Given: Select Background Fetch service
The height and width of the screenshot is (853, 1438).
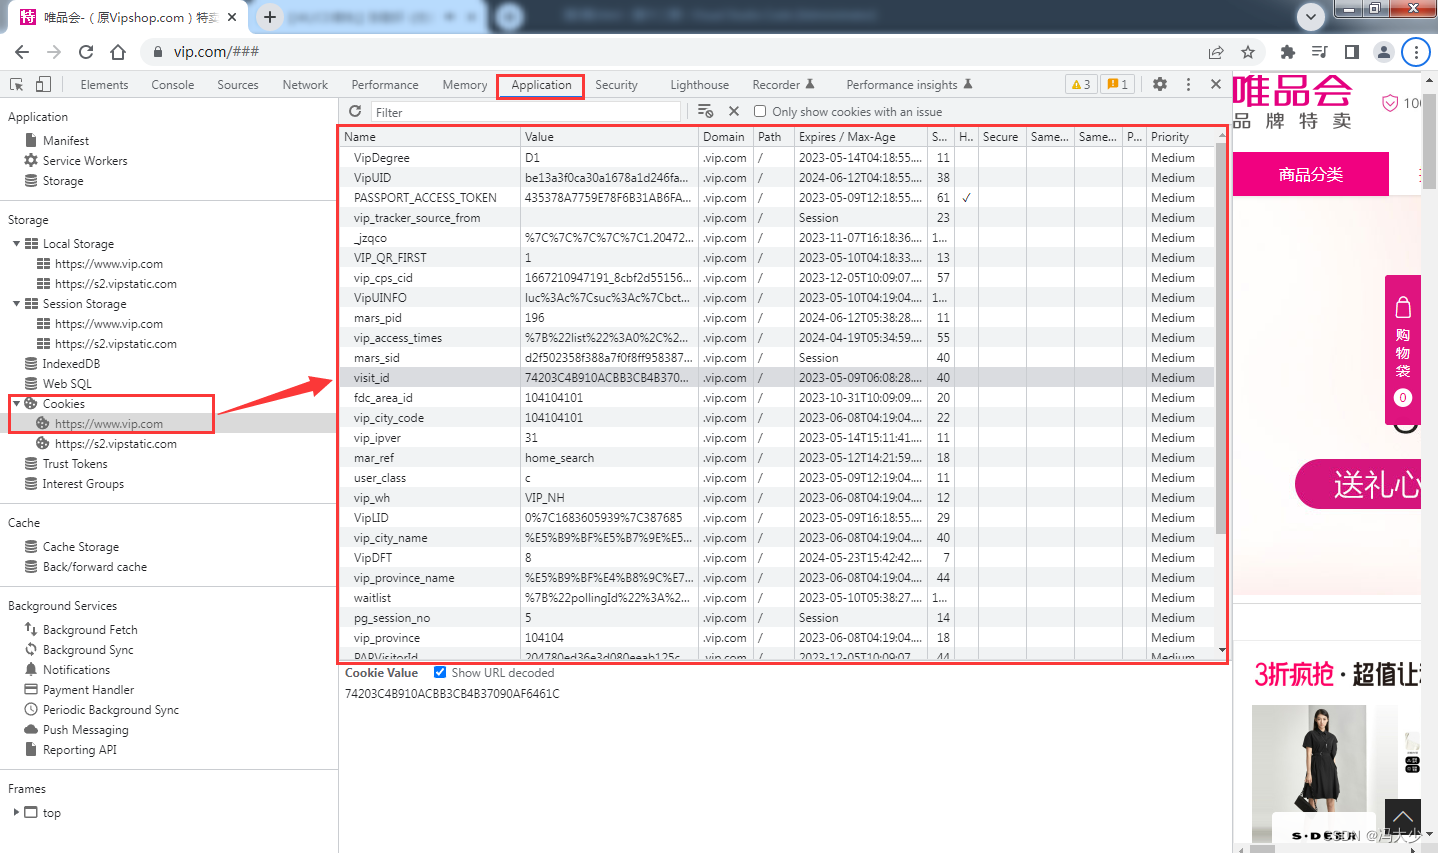Looking at the screenshot, I should coord(90,629).
